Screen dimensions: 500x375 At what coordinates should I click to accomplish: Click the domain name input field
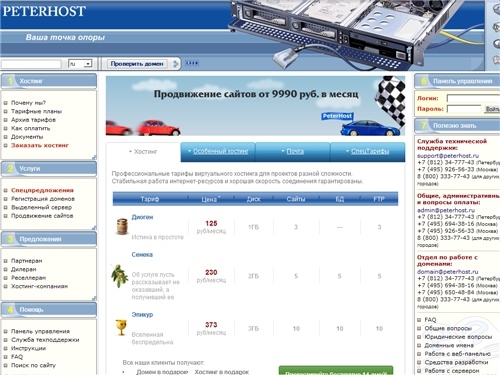point(31,63)
